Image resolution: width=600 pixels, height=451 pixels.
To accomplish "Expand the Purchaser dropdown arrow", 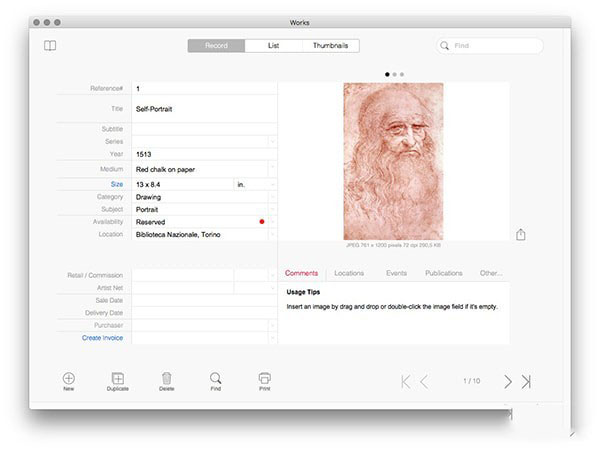I will [272, 325].
